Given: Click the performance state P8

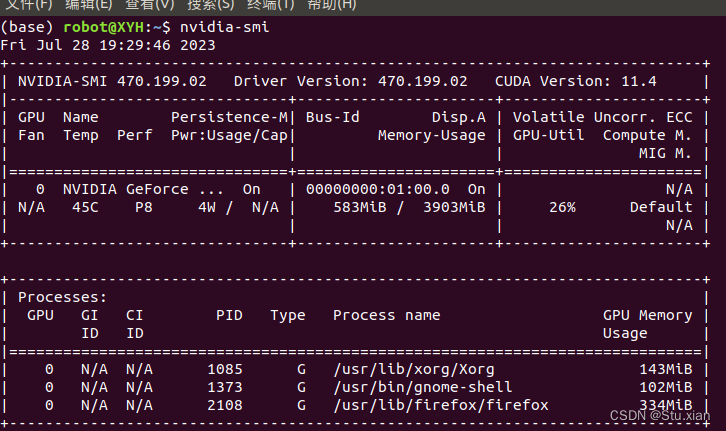Looking at the screenshot, I should click(x=144, y=207).
